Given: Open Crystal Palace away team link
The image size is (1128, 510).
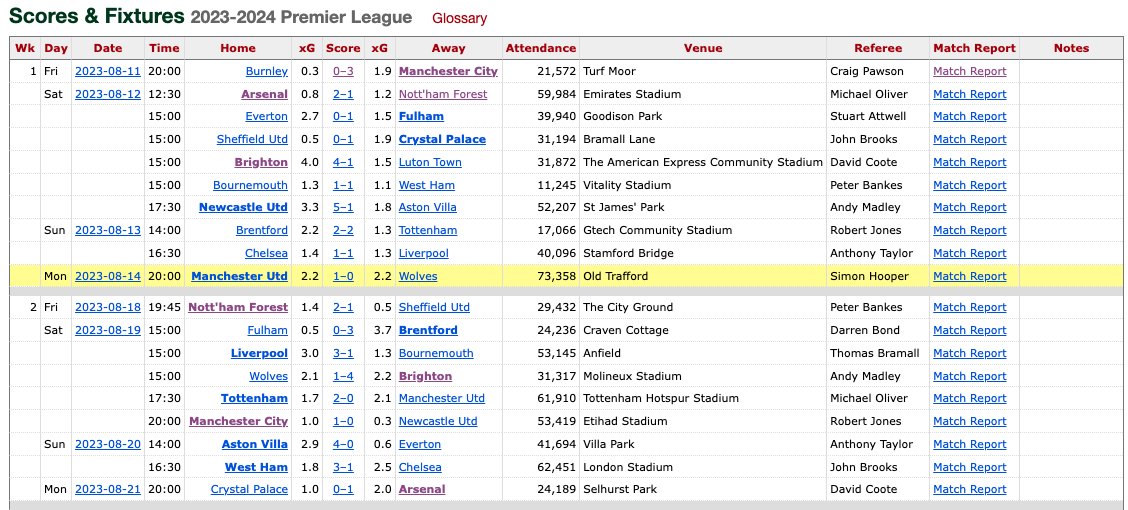Looking at the screenshot, I should [x=442, y=140].
